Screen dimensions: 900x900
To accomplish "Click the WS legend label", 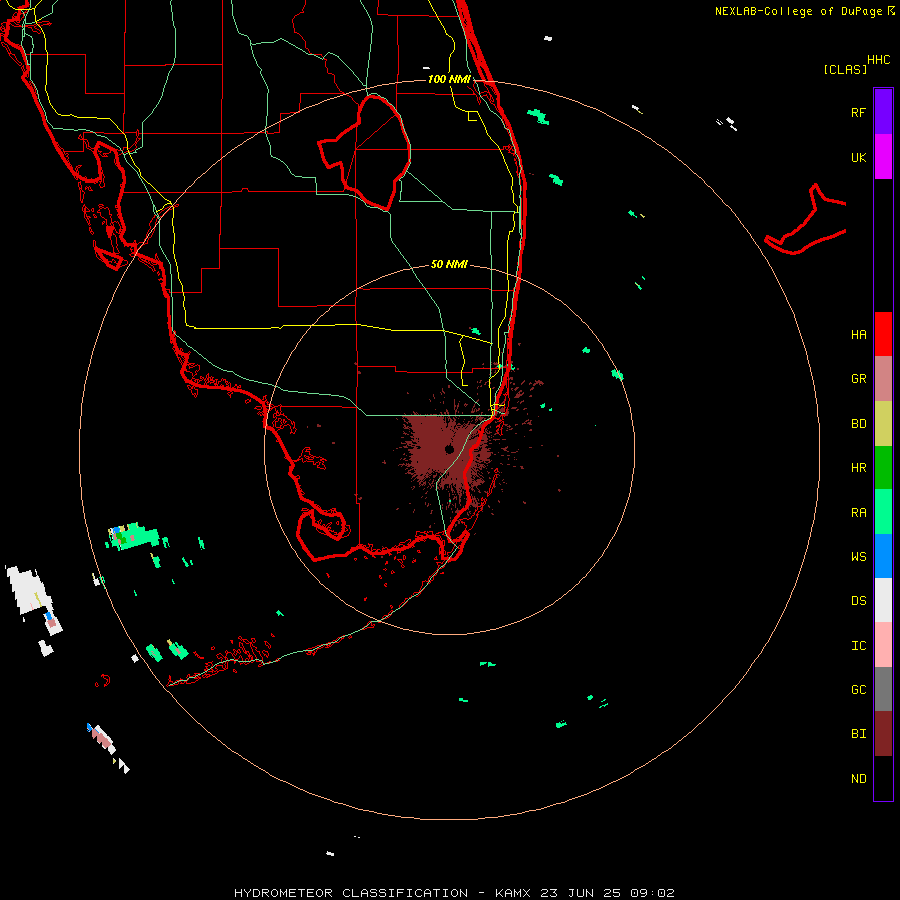I will (x=858, y=556).
